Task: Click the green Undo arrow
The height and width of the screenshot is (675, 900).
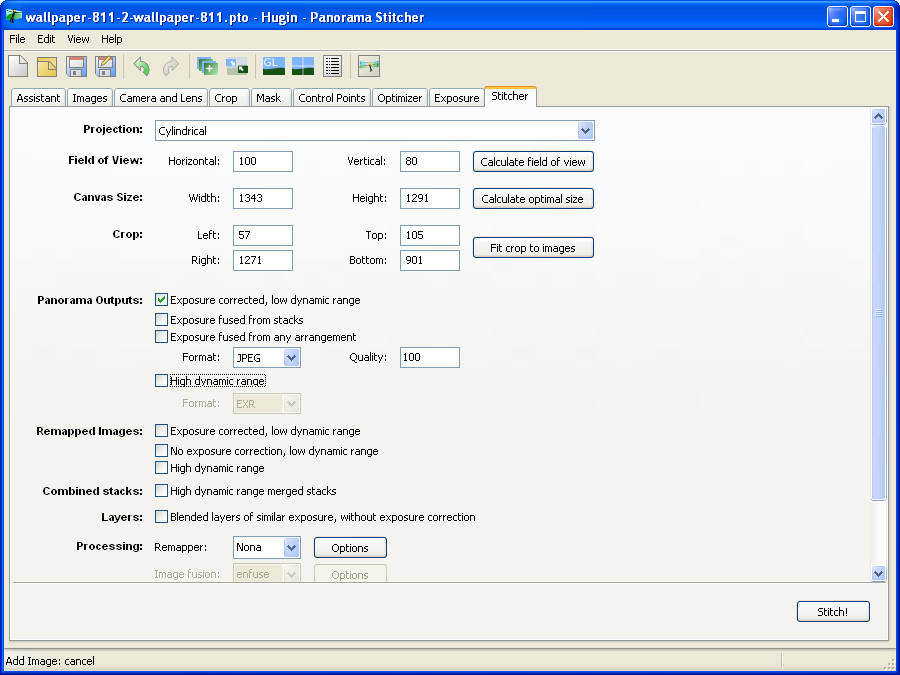Action: click(142, 67)
